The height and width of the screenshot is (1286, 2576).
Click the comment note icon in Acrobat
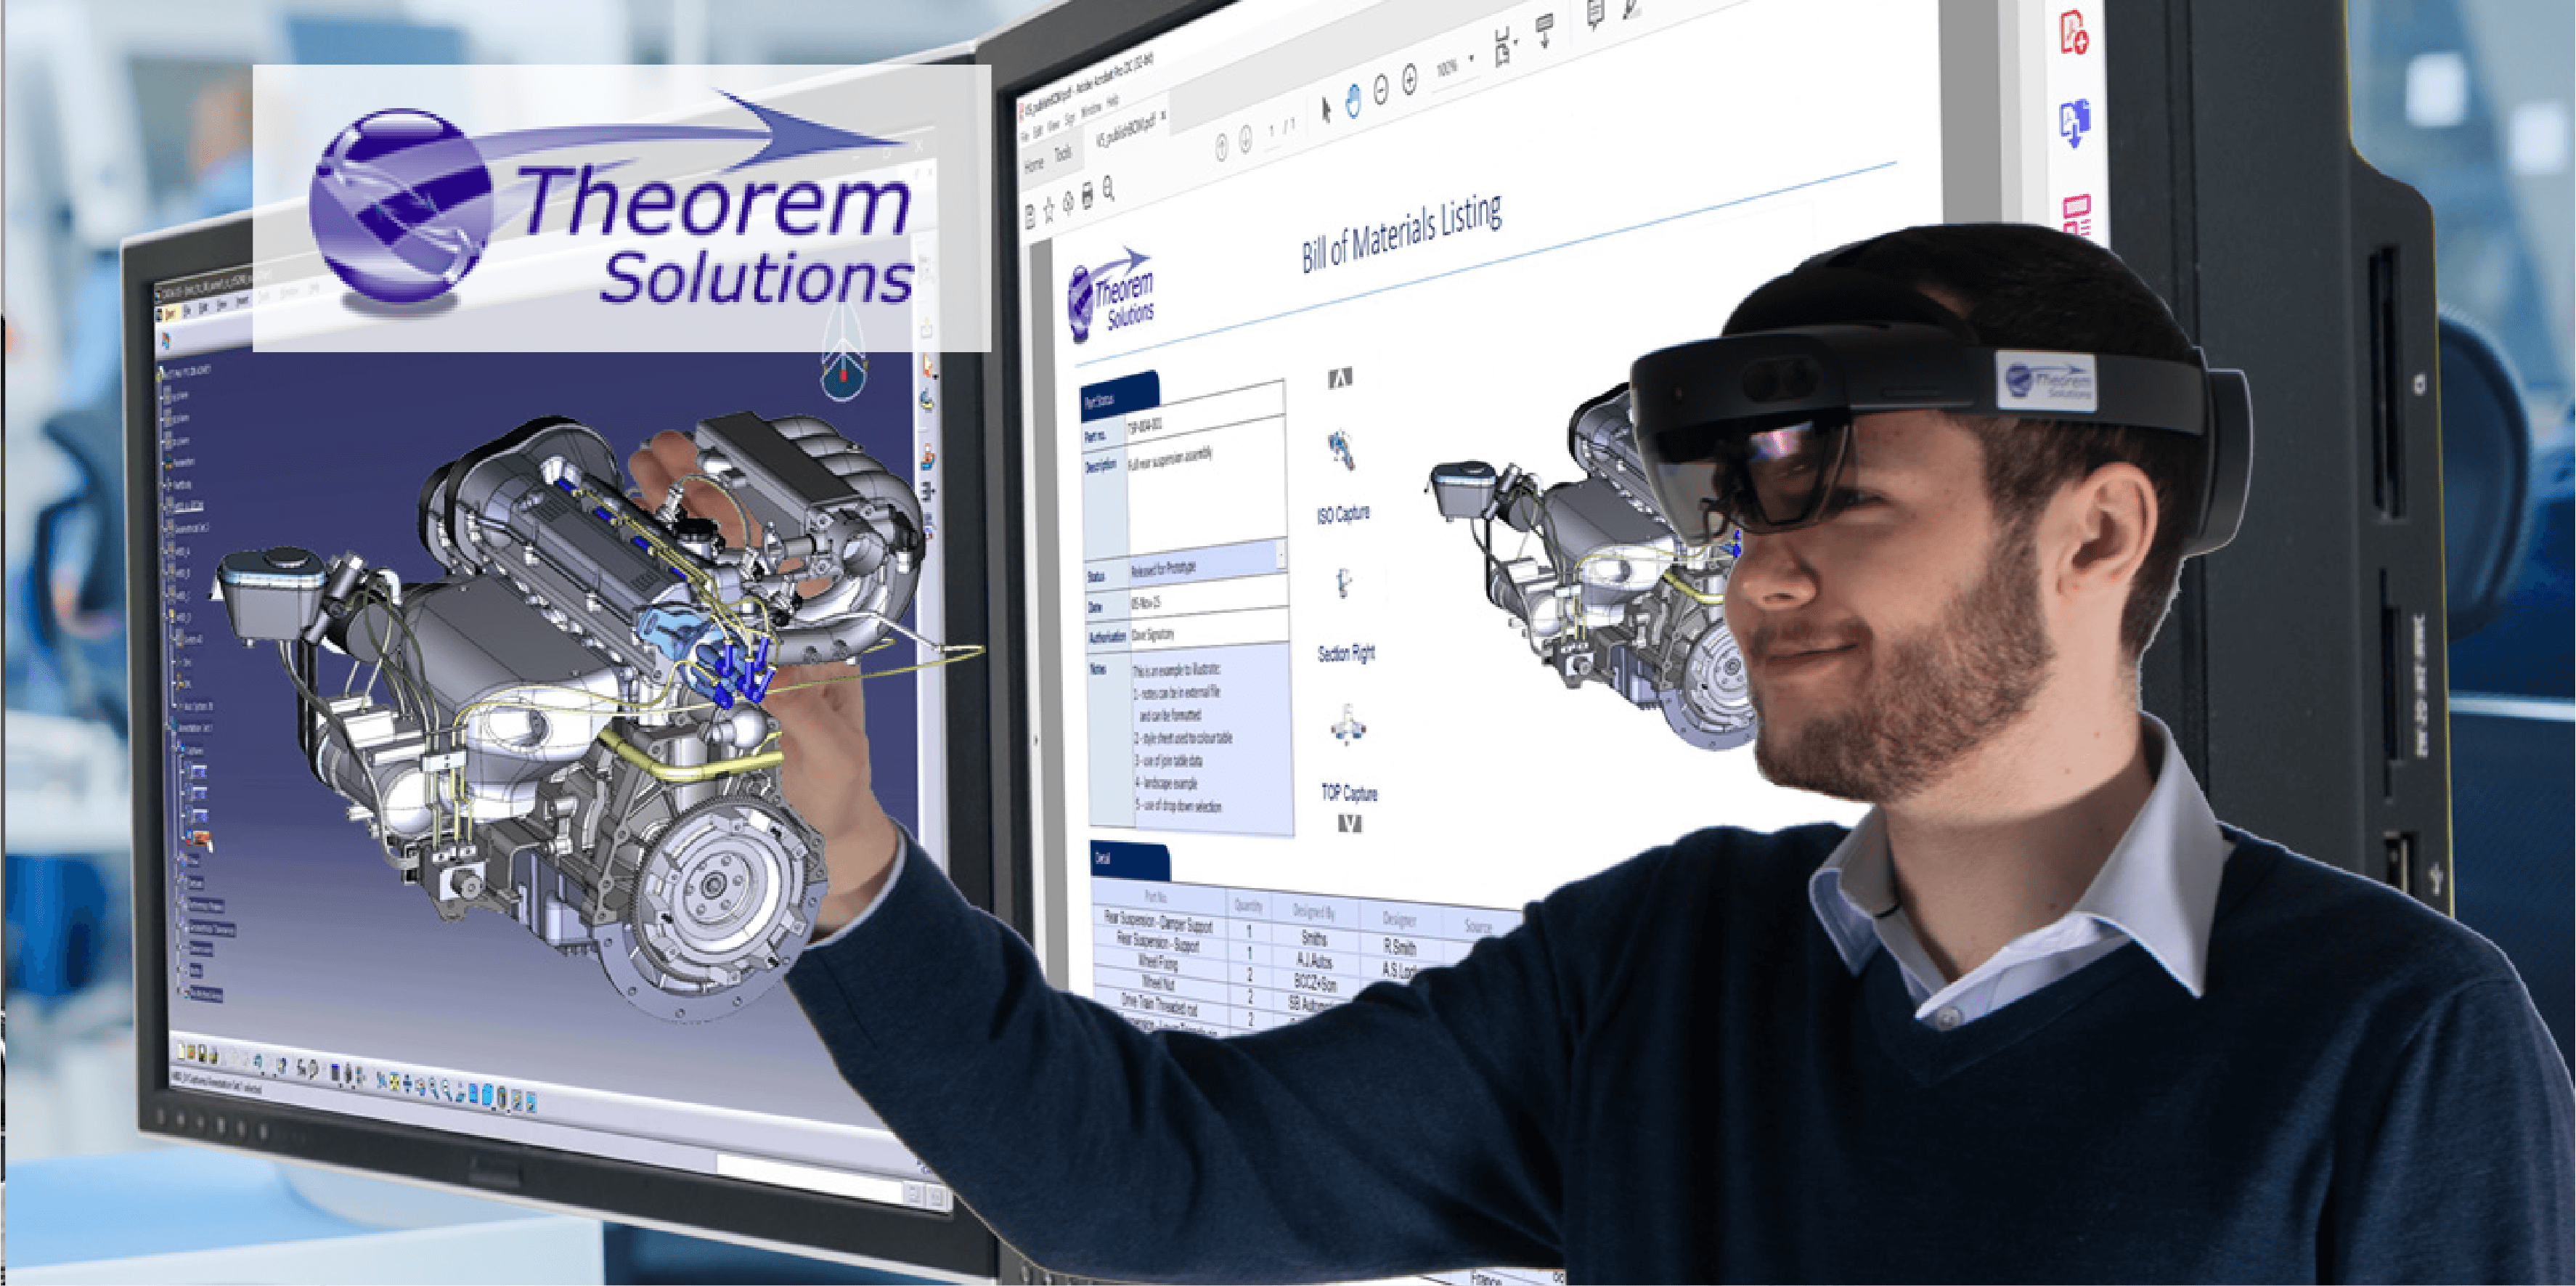1595,13
